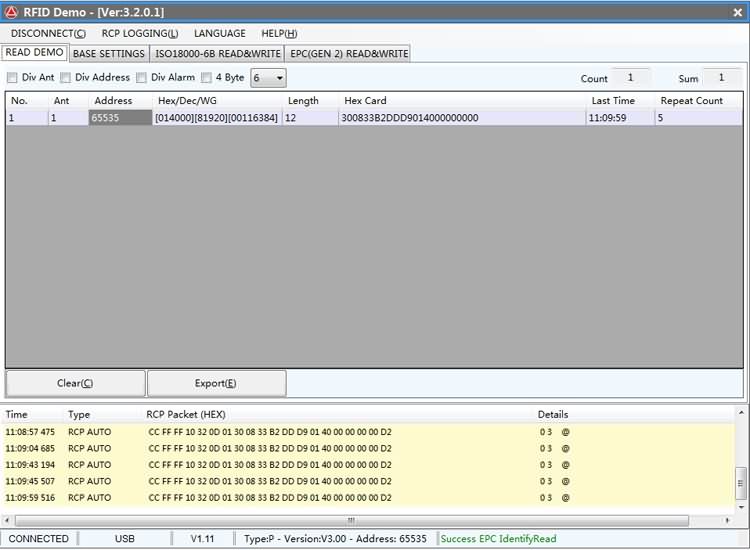Image resolution: width=750 pixels, height=550 pixels.
Task: Sort by the Repeat Count column header
Action: pos(699,101)
